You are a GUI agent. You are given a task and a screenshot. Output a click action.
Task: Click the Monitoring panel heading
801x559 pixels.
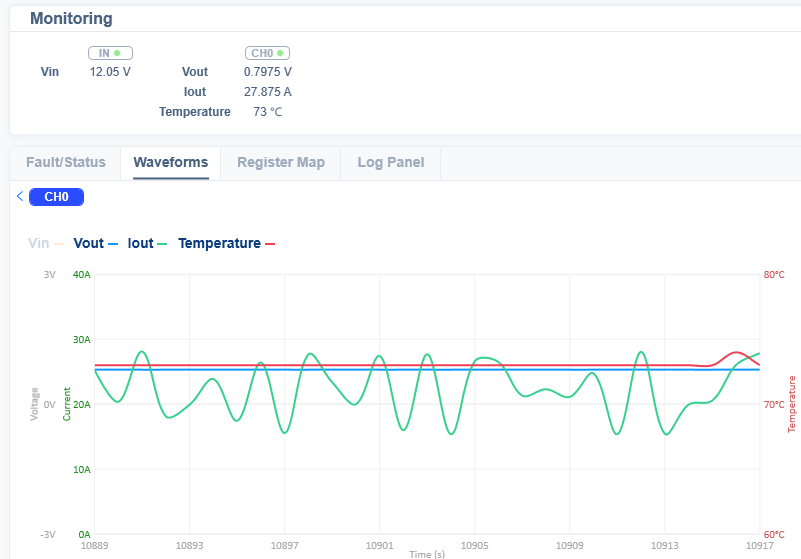click(71, 19)
